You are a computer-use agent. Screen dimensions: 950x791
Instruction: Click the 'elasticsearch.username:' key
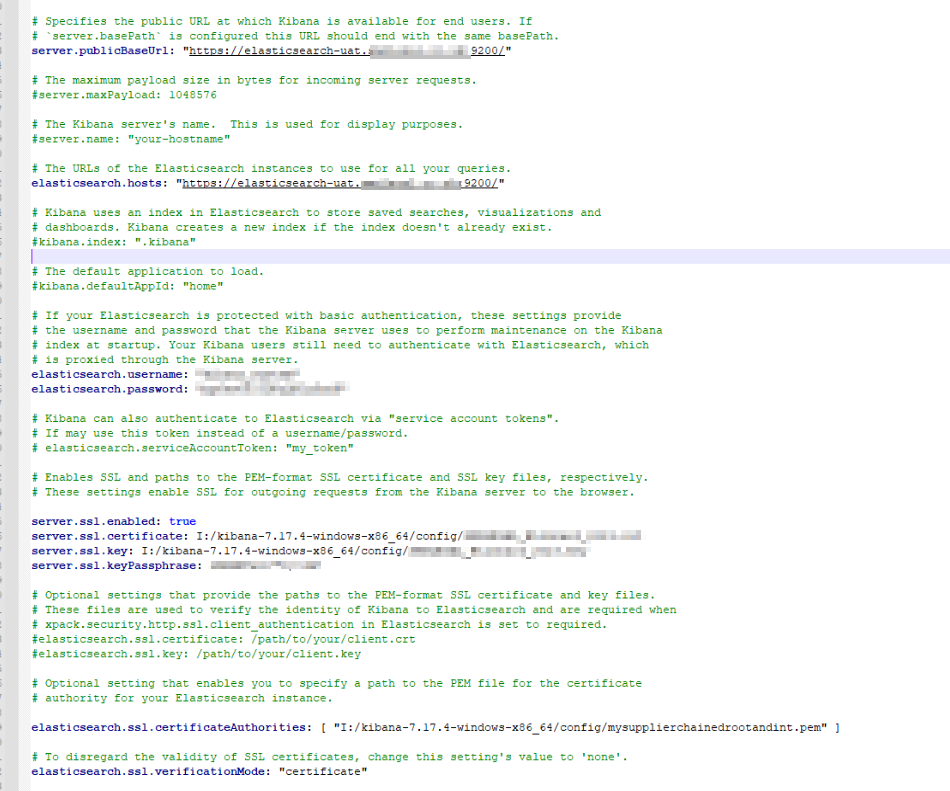(x=110, y=374)
